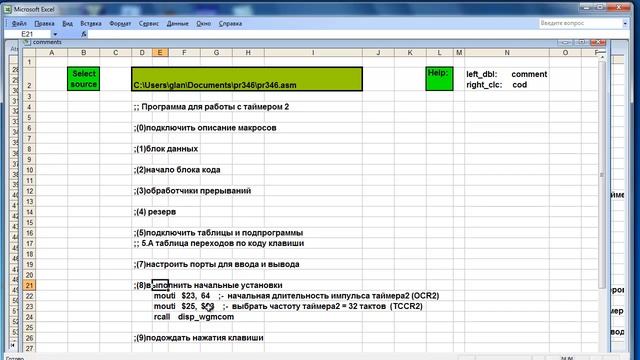Click the first sheet tab navigation arrow

coord(13,345)
